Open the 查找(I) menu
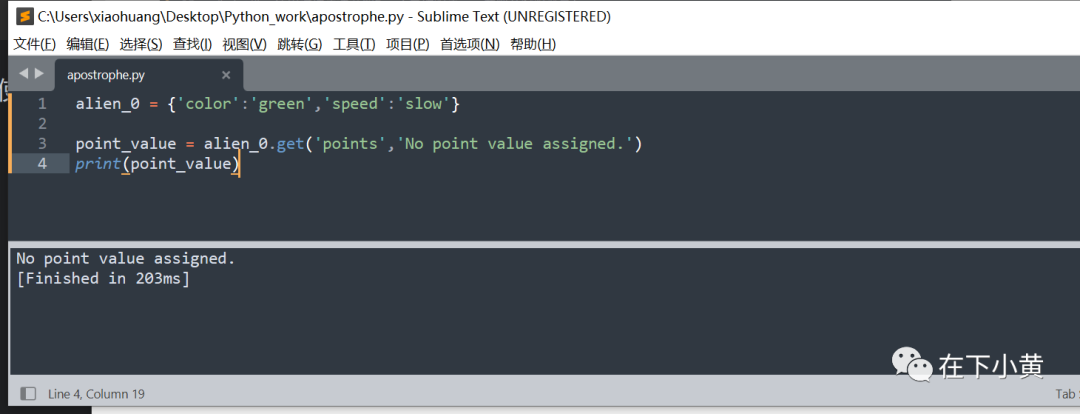Image resolution: width=1080 pixels, height=414 pixels. (192, 44)
